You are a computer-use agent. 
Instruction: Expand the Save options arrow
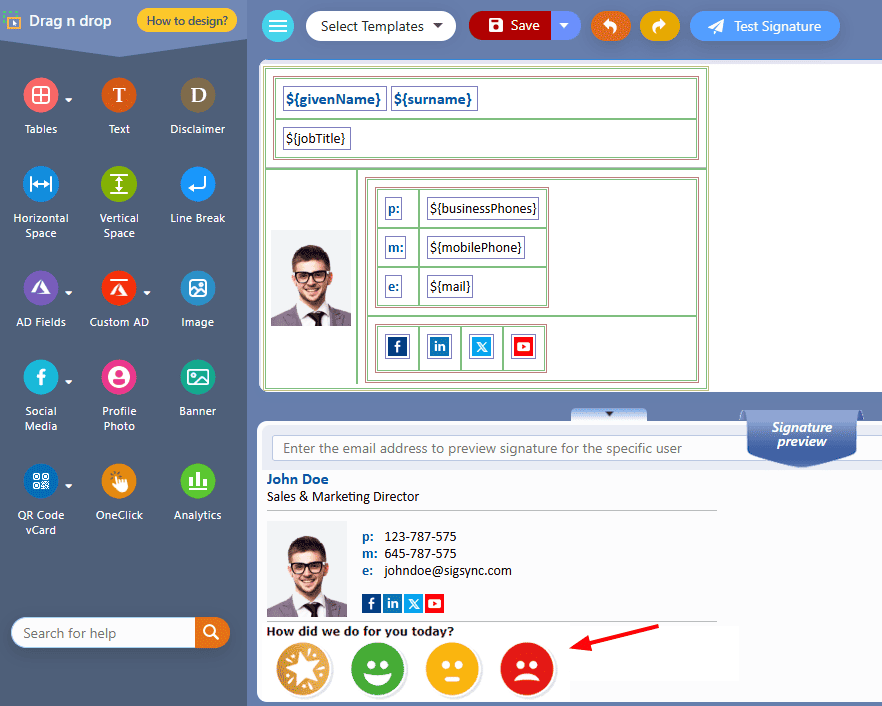[565, 26]
